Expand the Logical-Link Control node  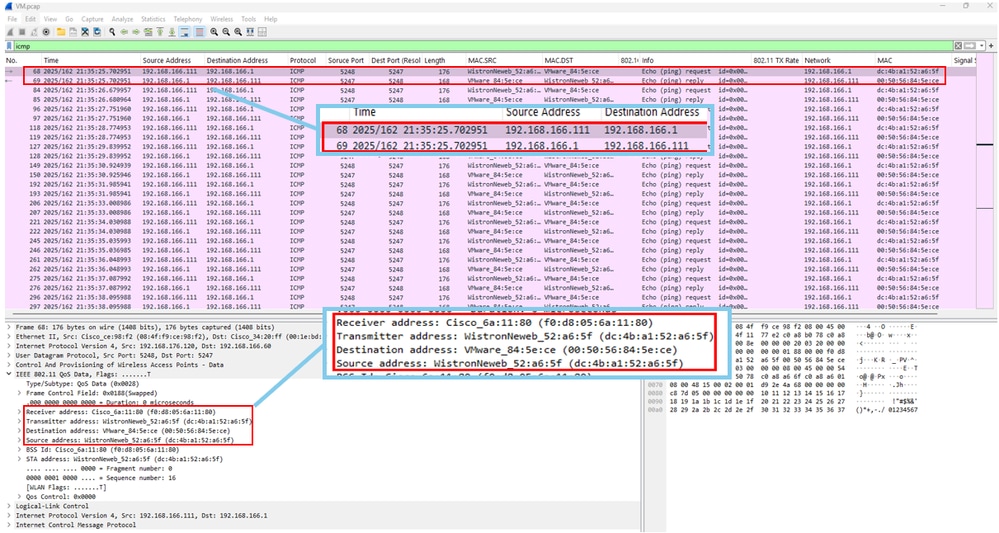pos(9,506)
